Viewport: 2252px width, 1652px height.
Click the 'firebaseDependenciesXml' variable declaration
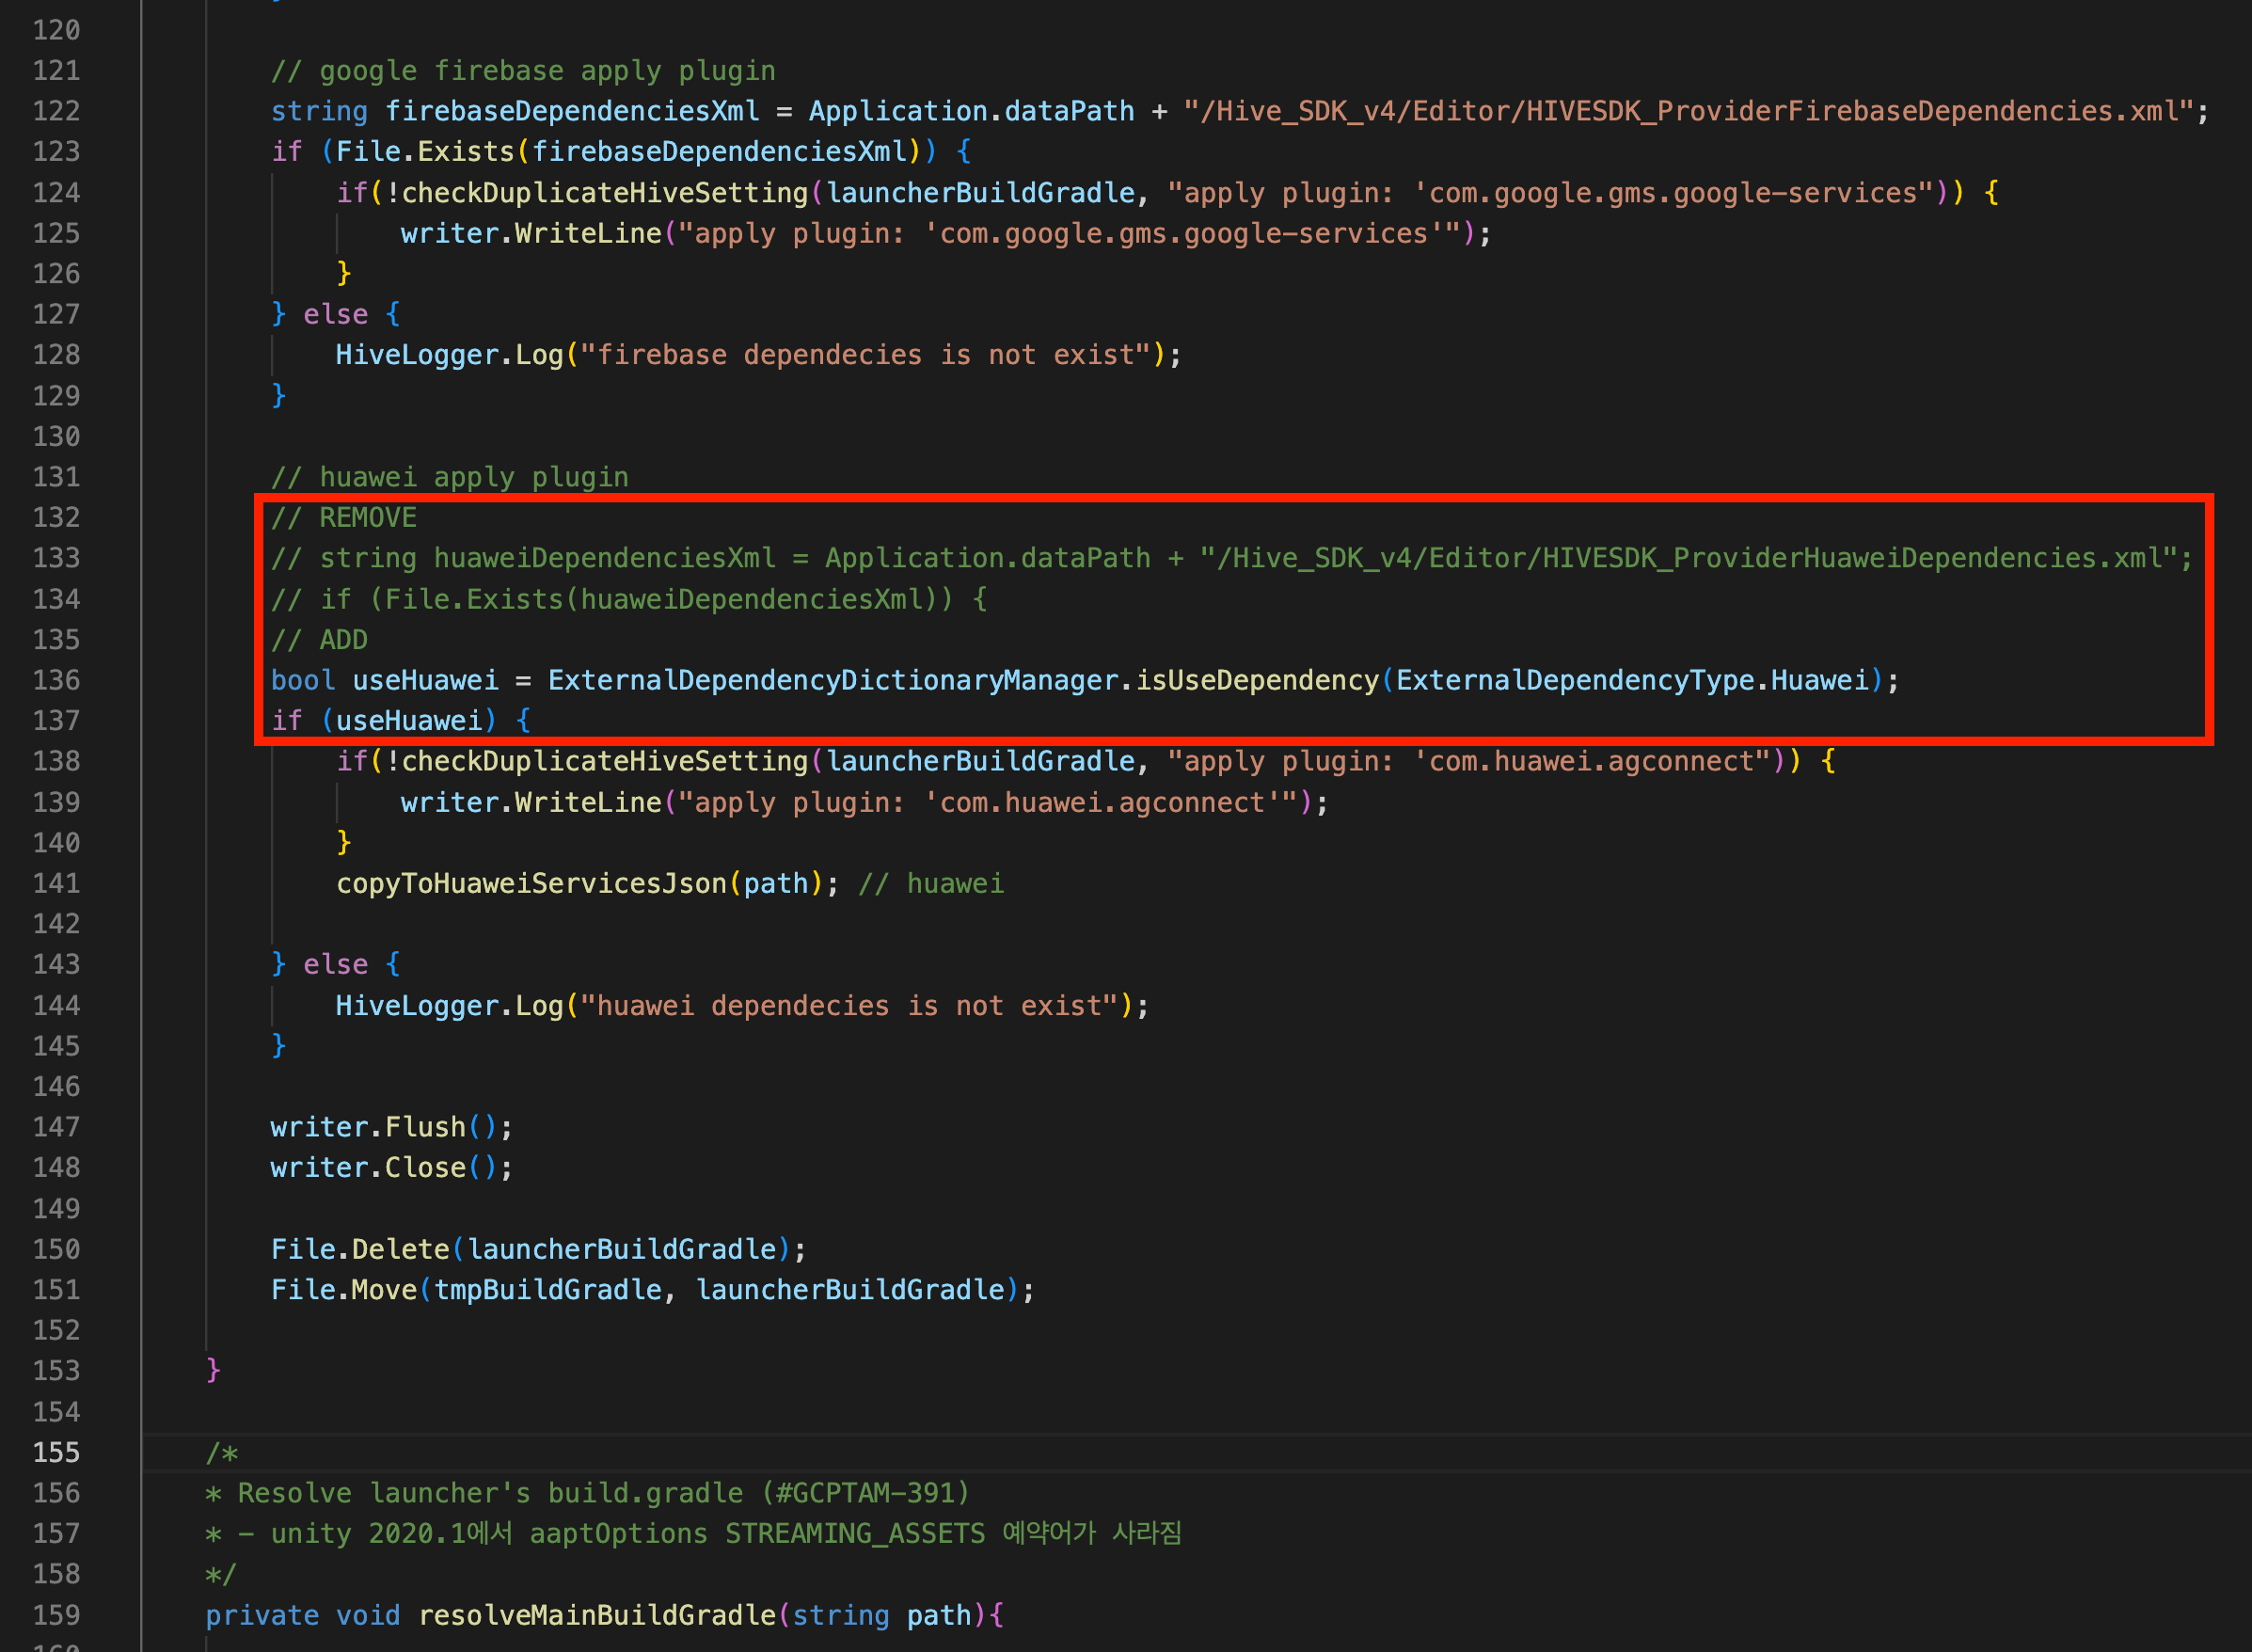[x=572, y=111]
